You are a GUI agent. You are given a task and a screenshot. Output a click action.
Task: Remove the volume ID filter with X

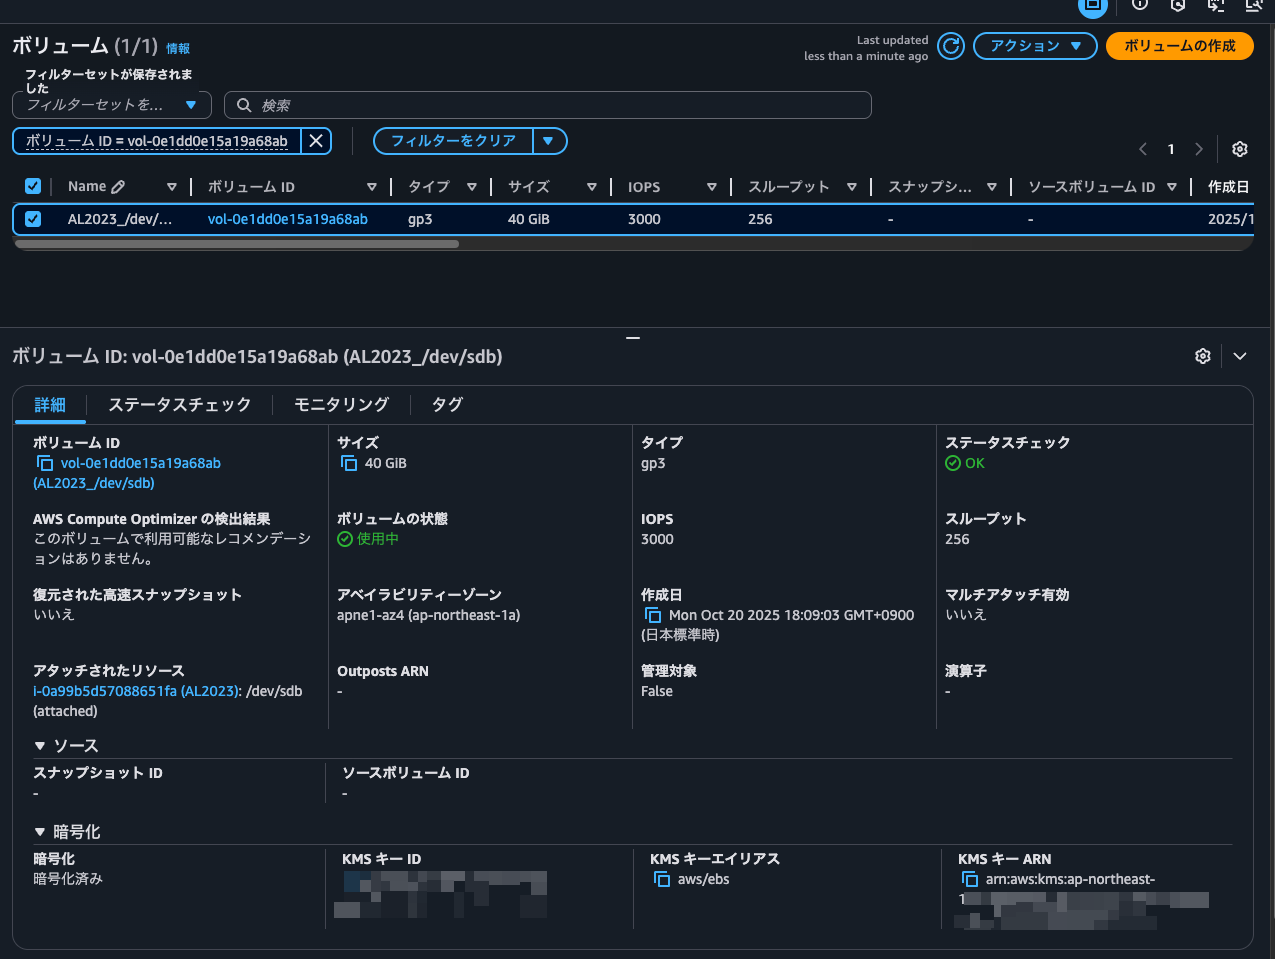pyautogui.click(x=316, y=141)
